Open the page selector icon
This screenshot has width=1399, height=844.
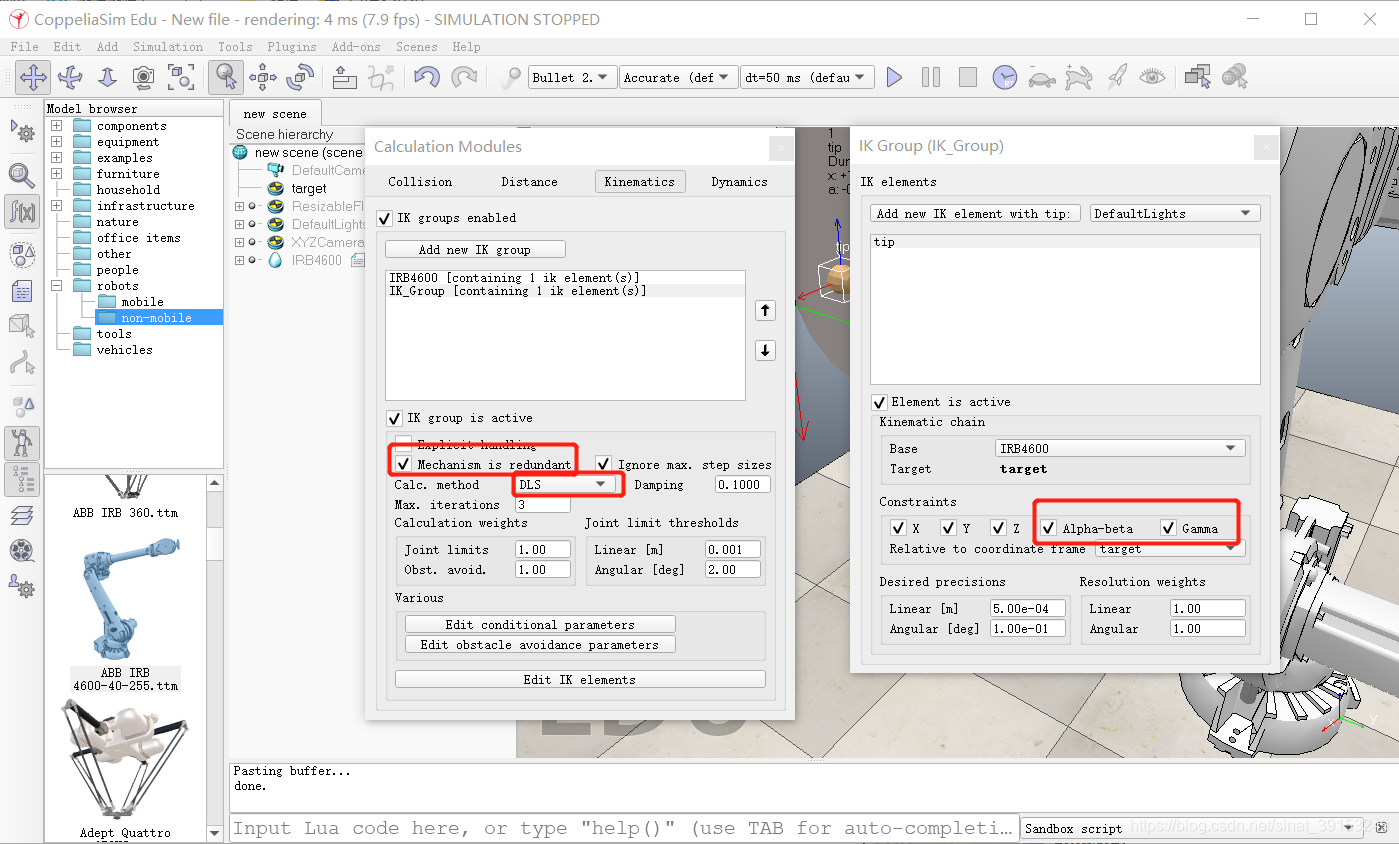click(1197, 77)
